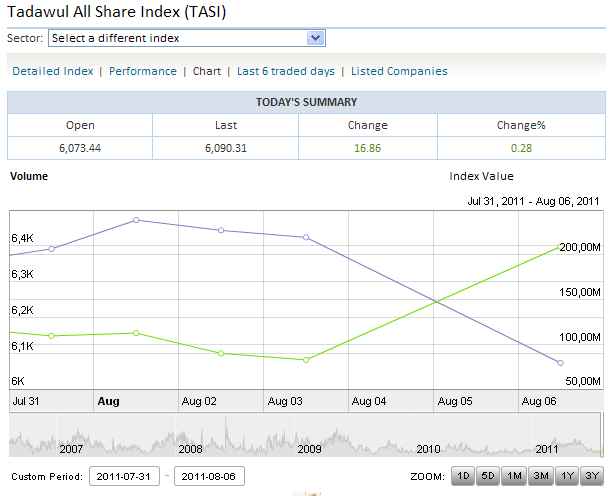Click the 2009 area in the history overview

(x=309, y=449)
